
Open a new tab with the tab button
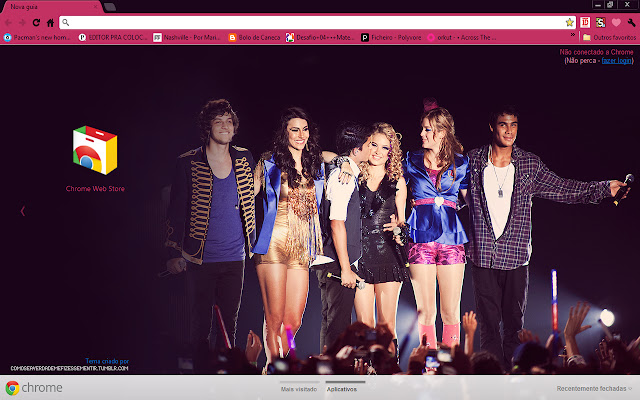(110, 7)
